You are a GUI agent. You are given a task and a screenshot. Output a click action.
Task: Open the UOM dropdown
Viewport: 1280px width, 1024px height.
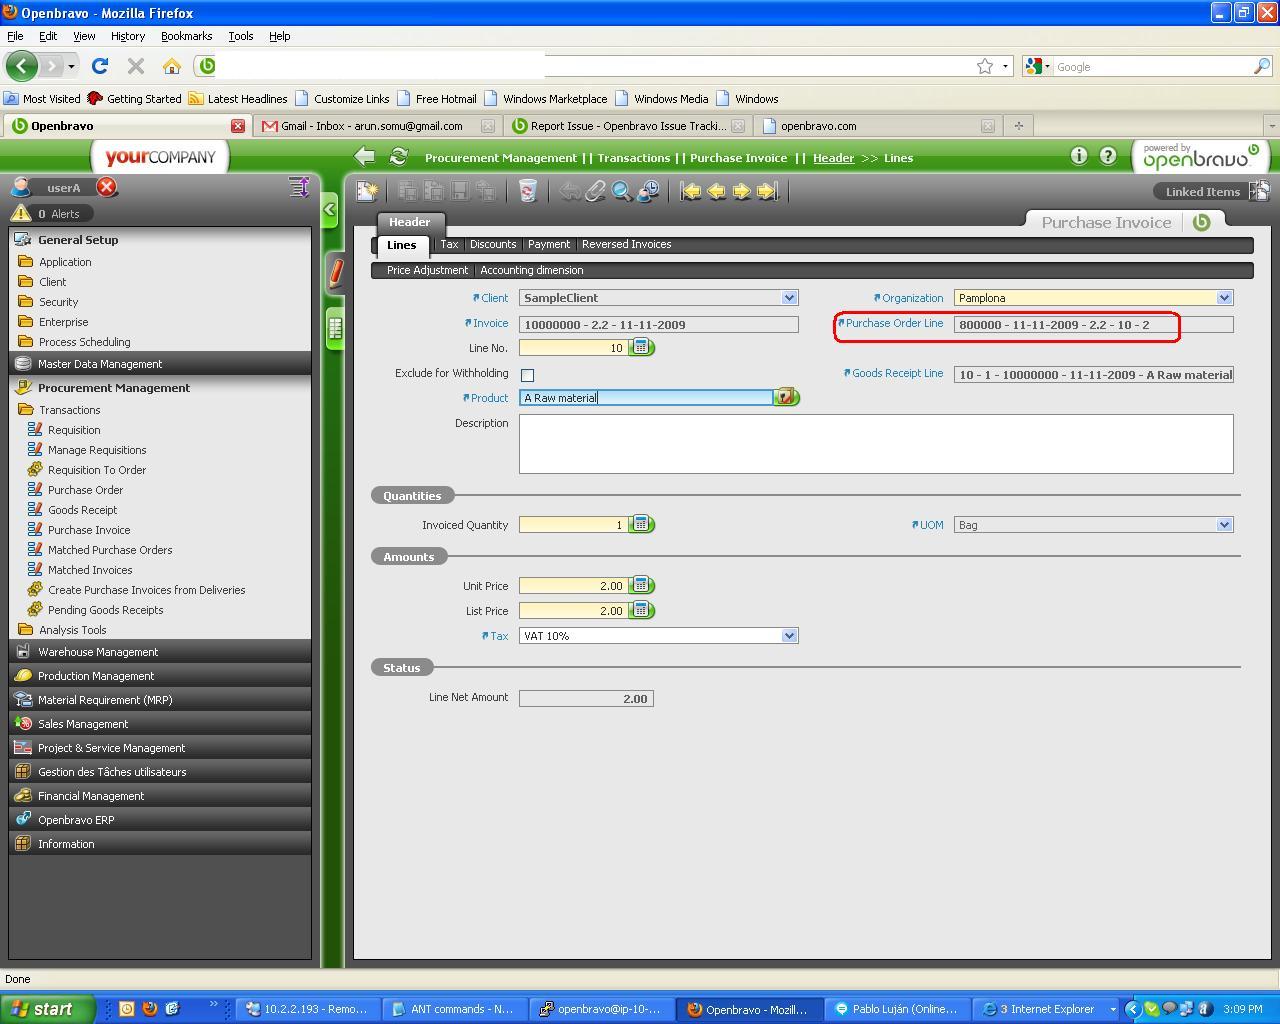click(x=1224, y=524)
